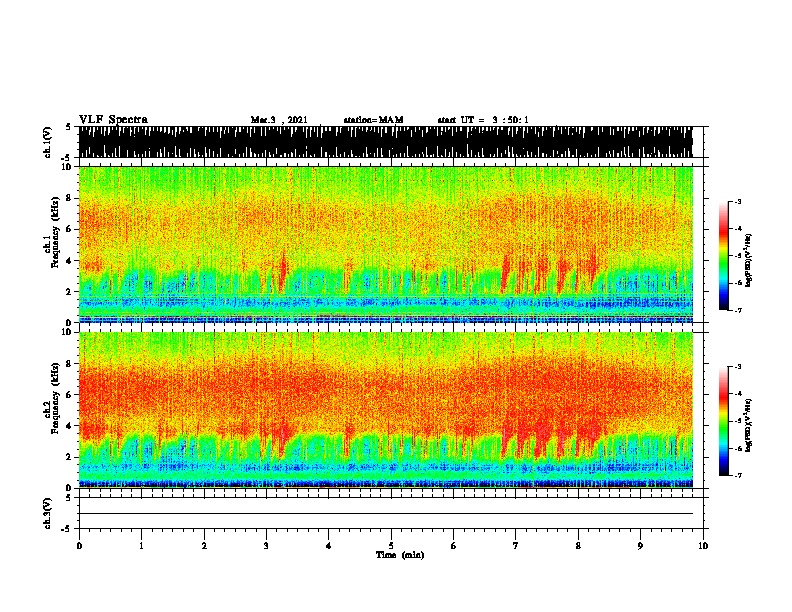Click time axis tick label "8"

(x=578, y=546)
